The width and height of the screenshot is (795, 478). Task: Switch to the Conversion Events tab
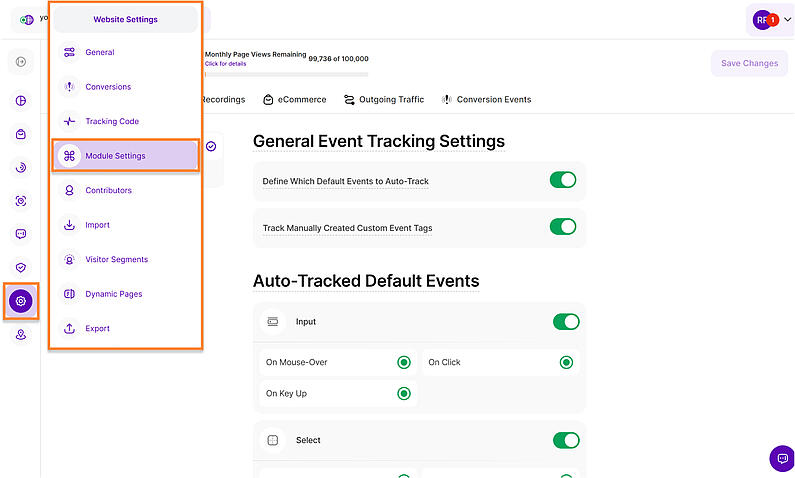click(x=487, y=99)
